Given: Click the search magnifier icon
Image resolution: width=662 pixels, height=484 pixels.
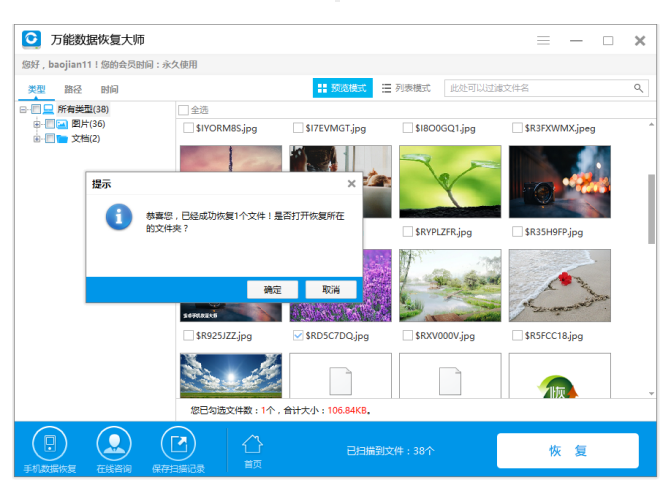Looking at the screenshot, I should (x=639, y=88).
